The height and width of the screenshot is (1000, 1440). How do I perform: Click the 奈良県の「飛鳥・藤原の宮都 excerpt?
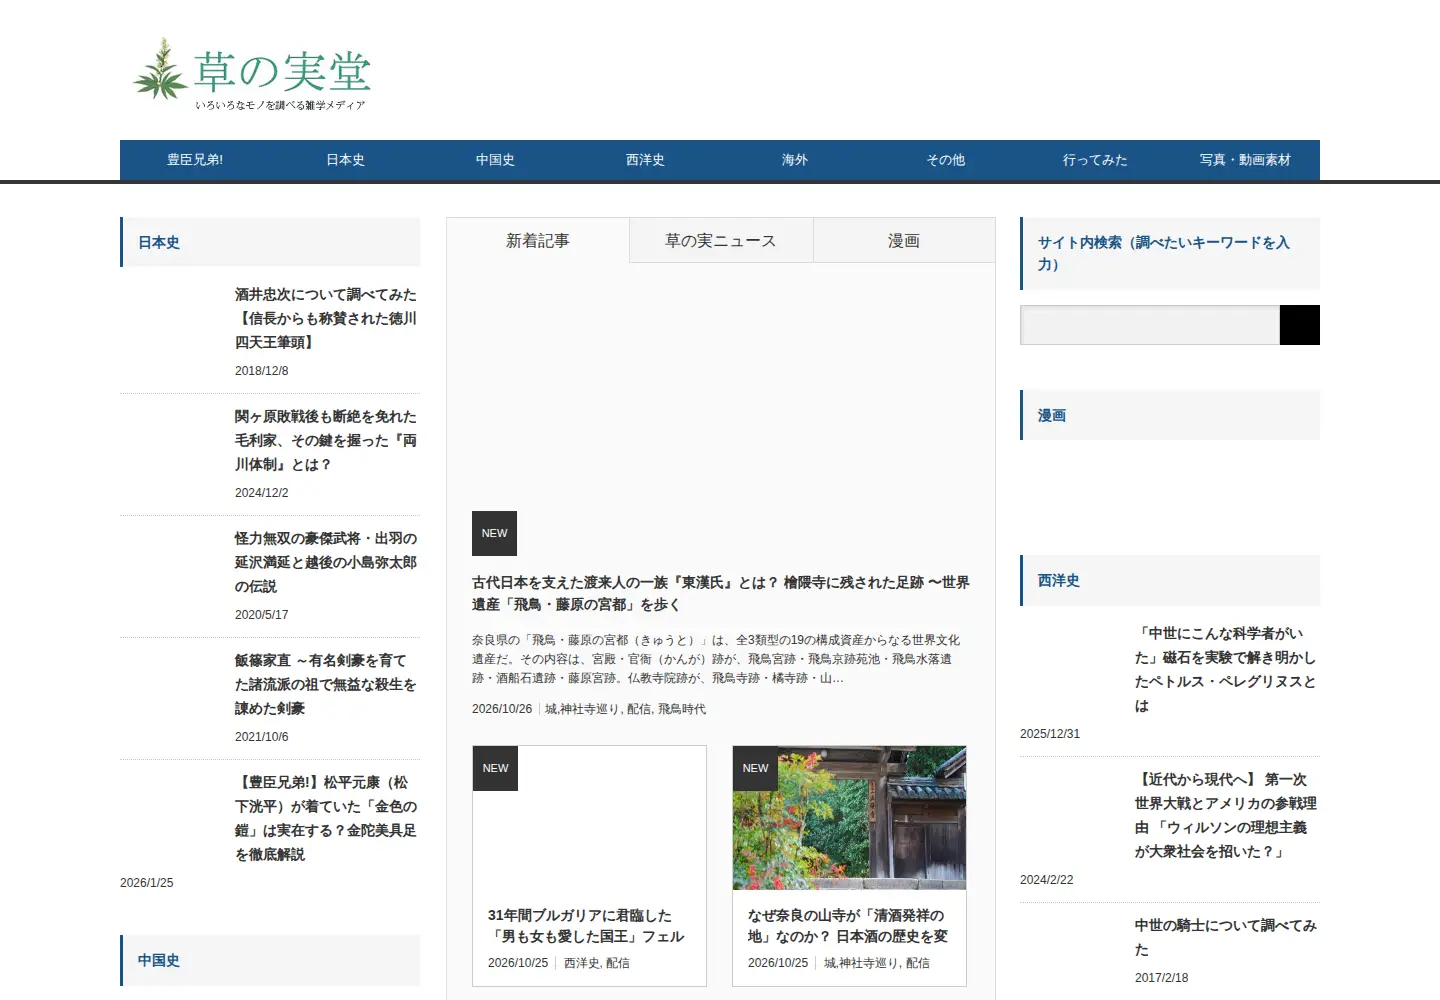pyautogui.click(x=716, y=659)
